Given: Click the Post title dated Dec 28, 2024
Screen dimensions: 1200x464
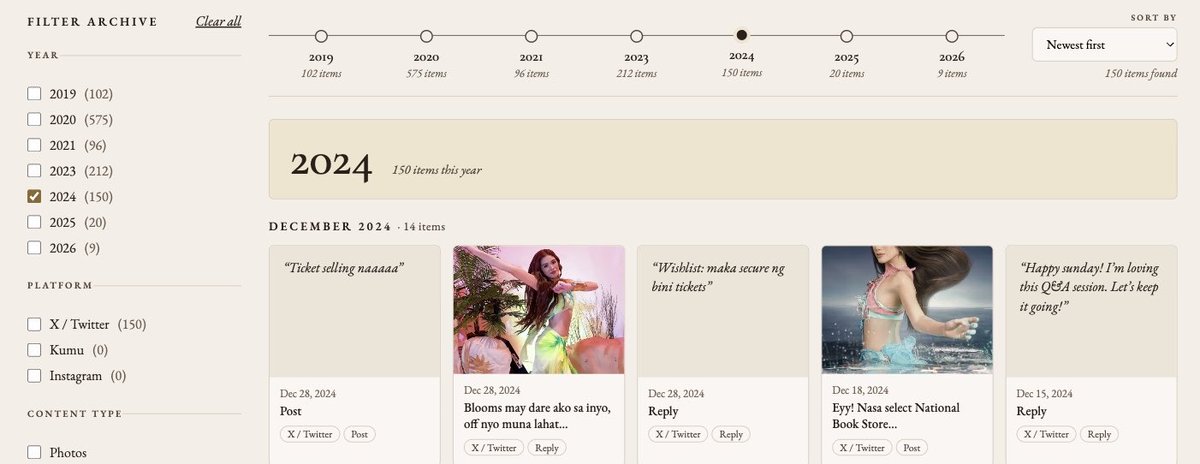Looking at the screenshot, I should click(291, 411).
